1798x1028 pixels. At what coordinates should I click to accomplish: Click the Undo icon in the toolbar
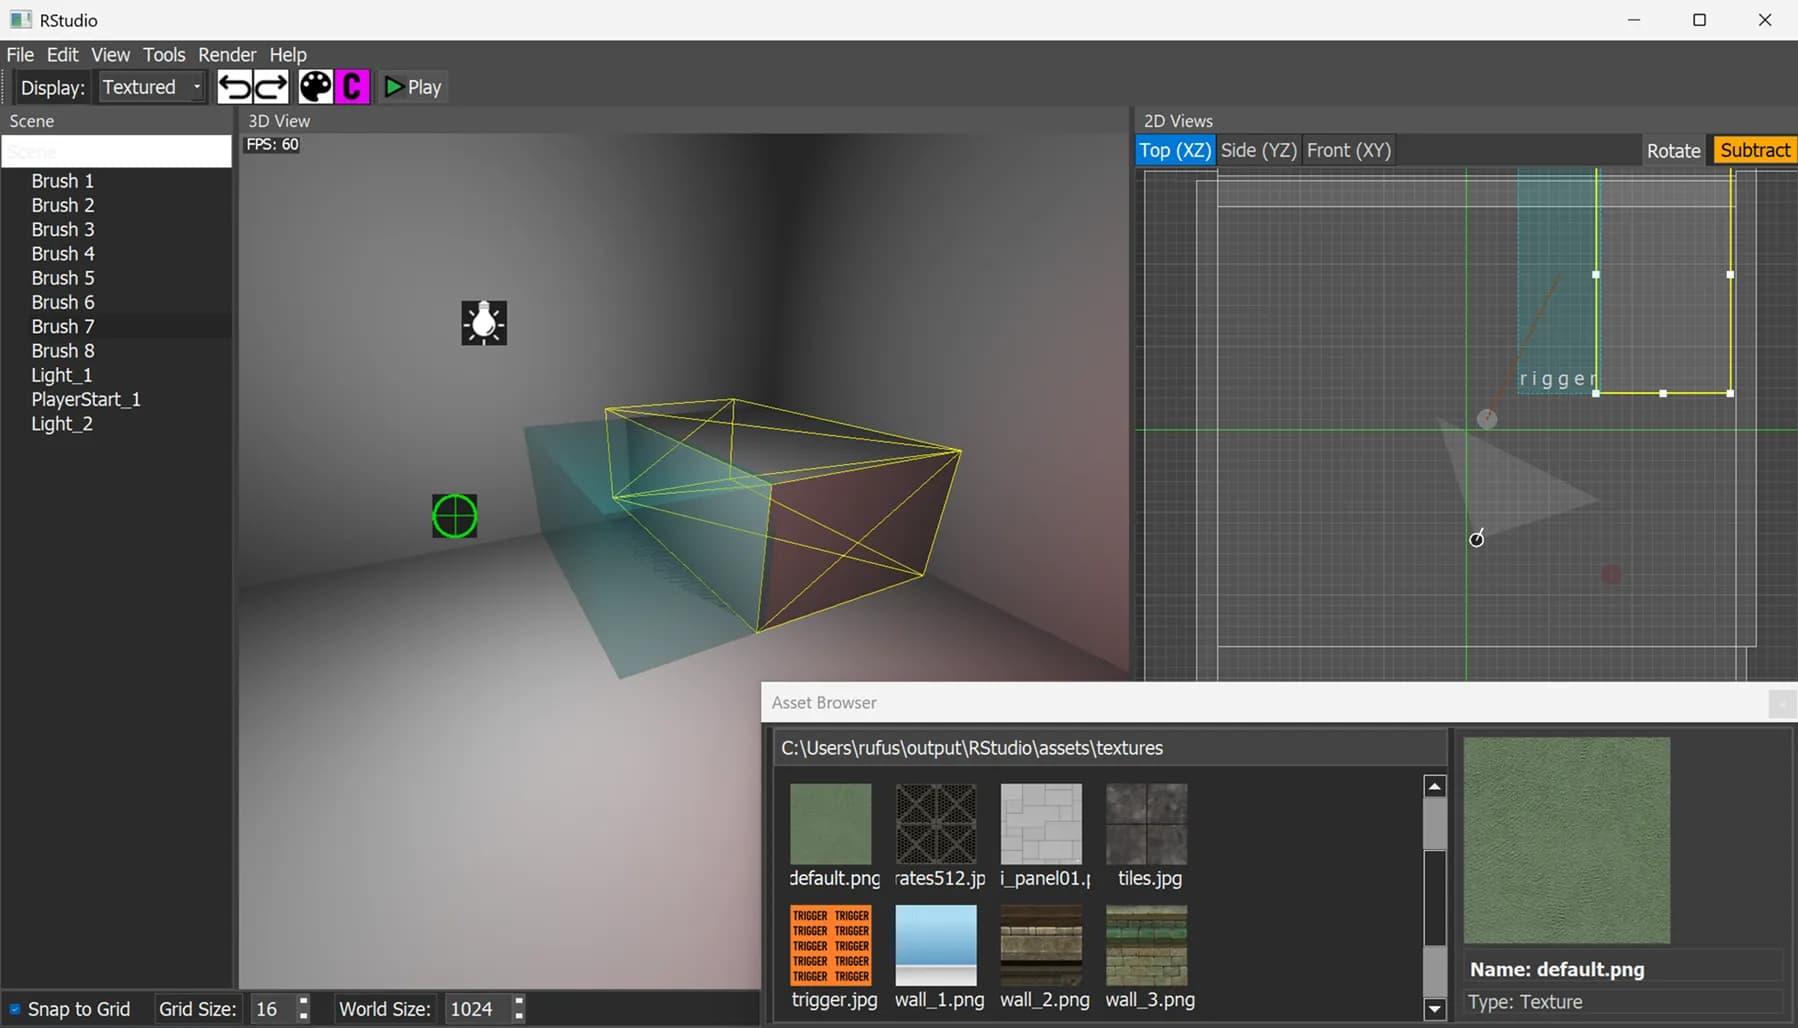[x=234, y=86]
